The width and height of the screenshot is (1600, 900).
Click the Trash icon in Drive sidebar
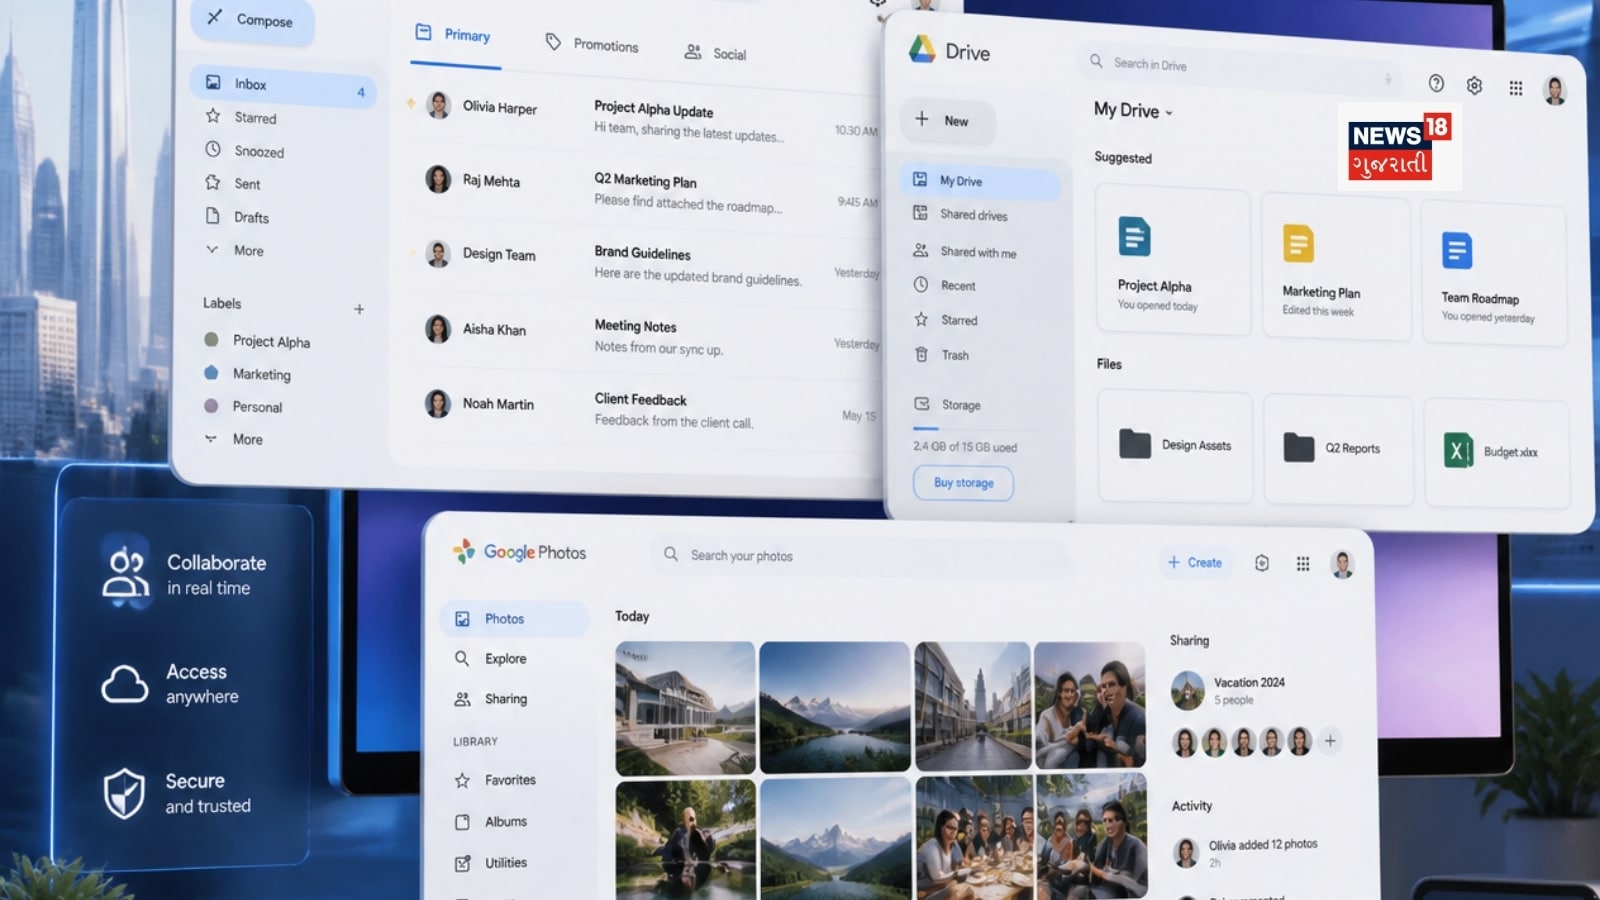921,354
